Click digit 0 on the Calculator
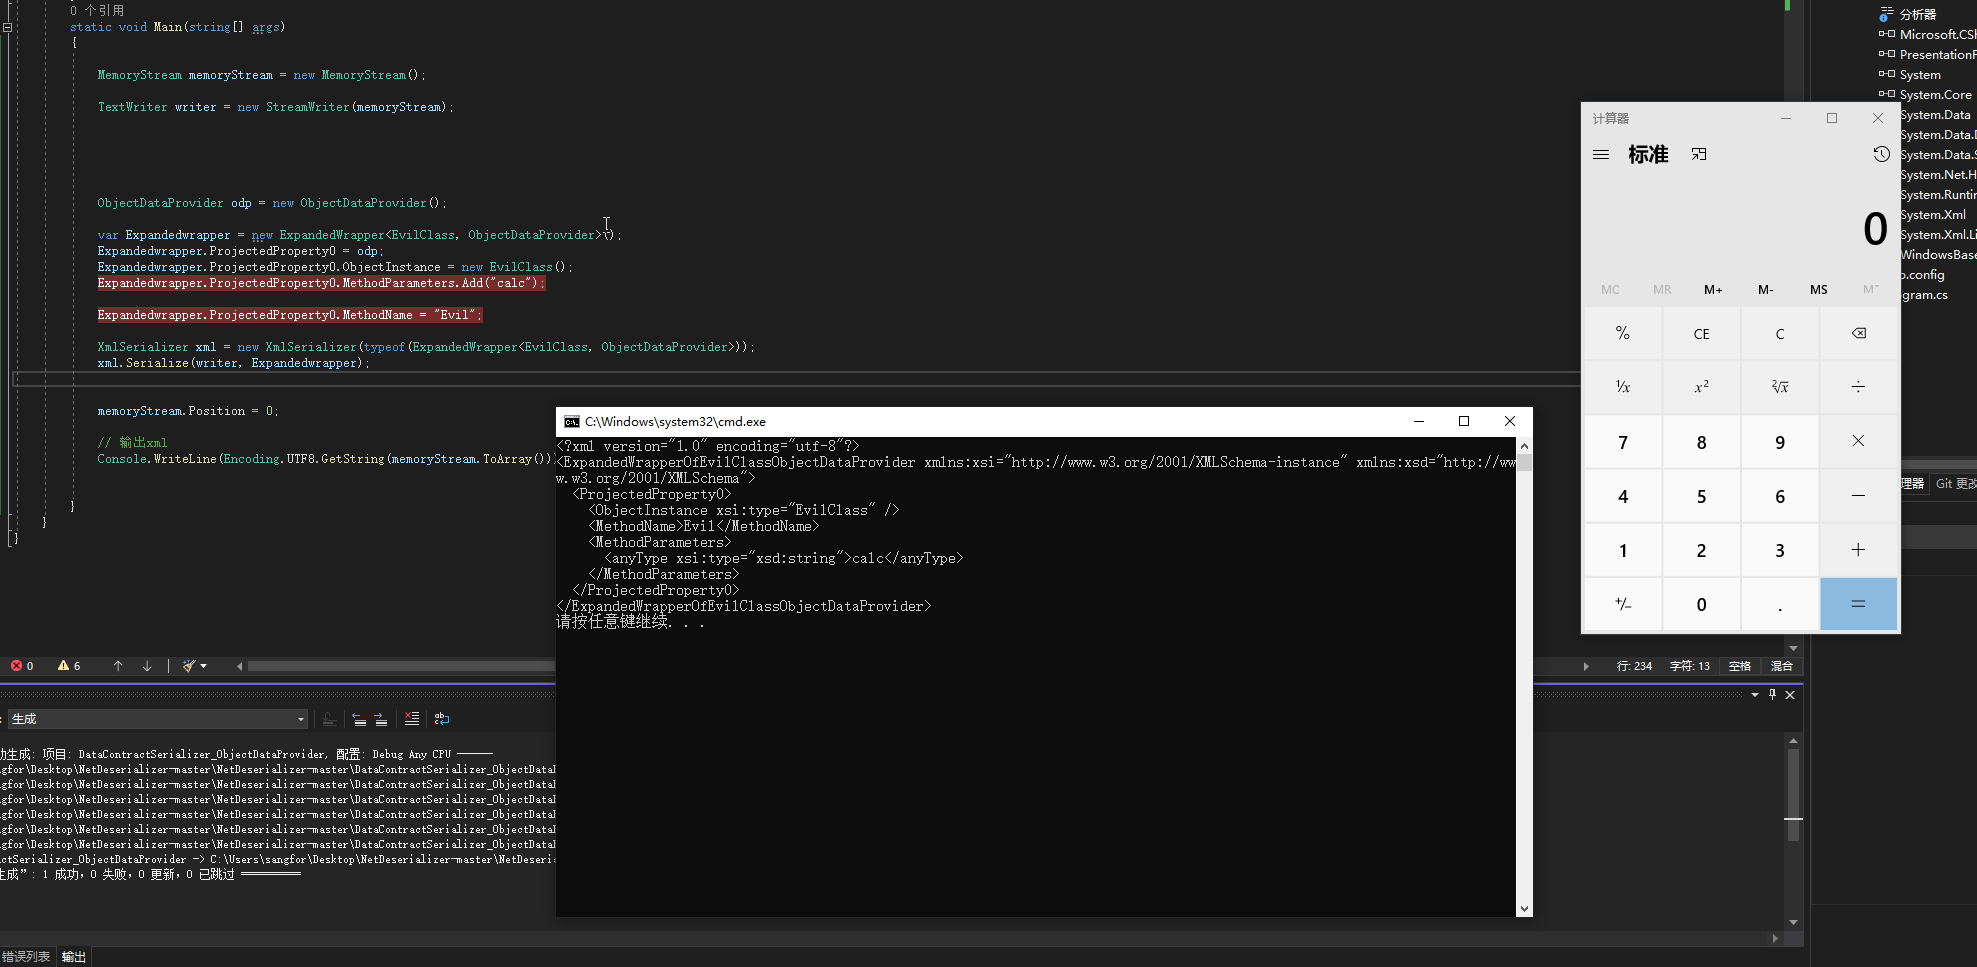Screen dimensions: 1977x967 point(1701,604)
